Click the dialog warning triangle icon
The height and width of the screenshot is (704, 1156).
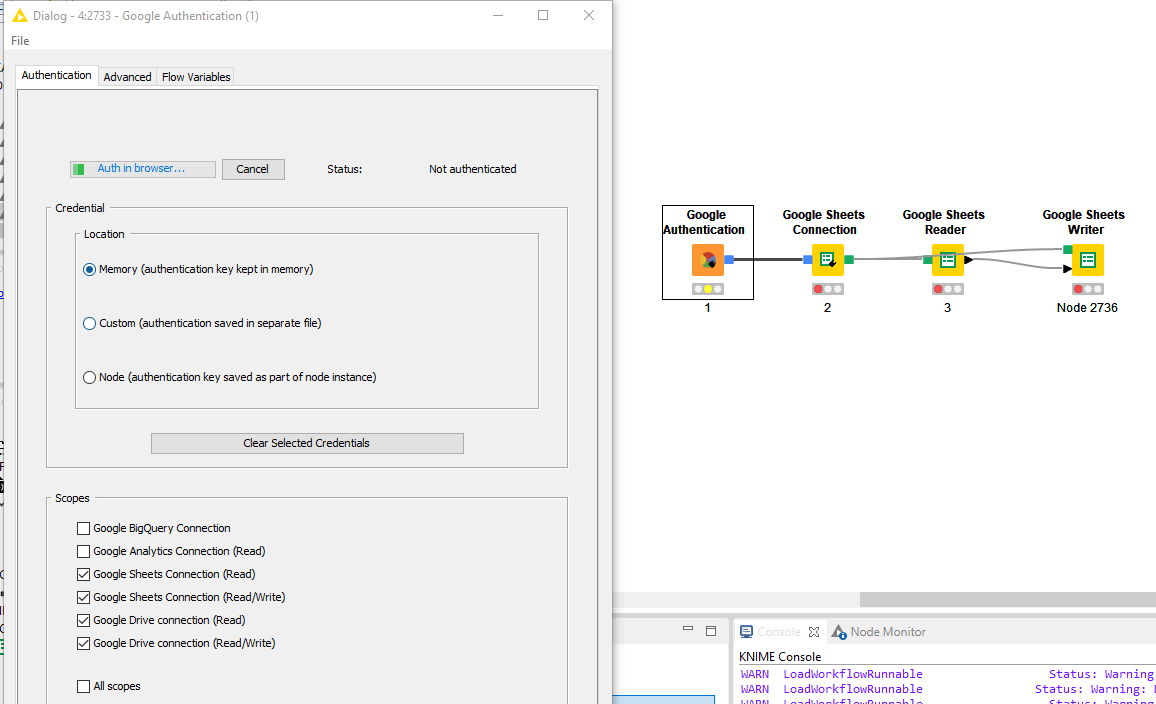point(20,15)
